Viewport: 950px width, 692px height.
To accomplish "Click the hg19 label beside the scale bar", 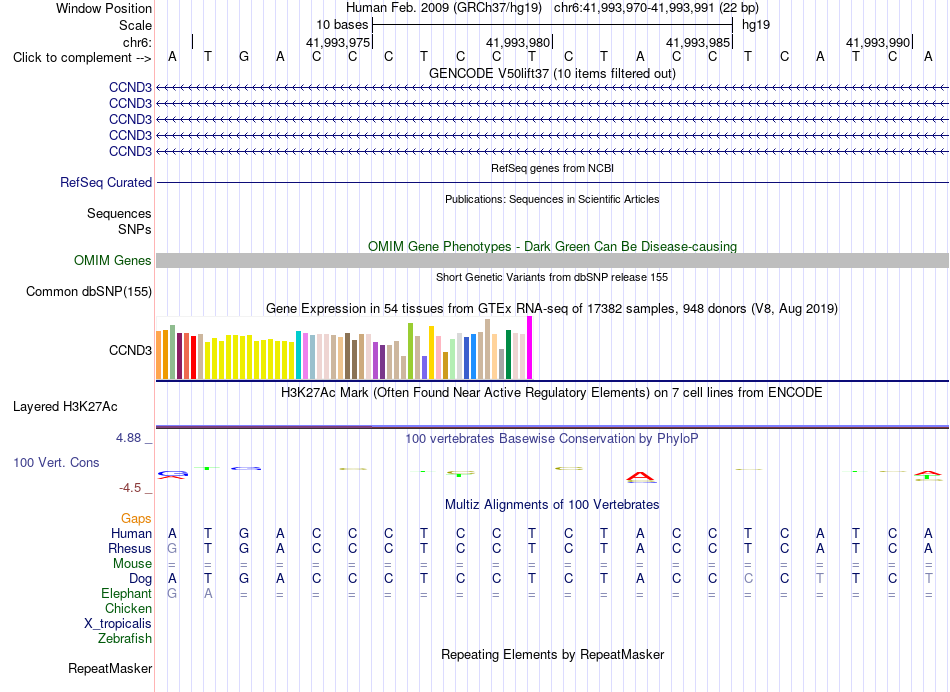I will [756, 25].
